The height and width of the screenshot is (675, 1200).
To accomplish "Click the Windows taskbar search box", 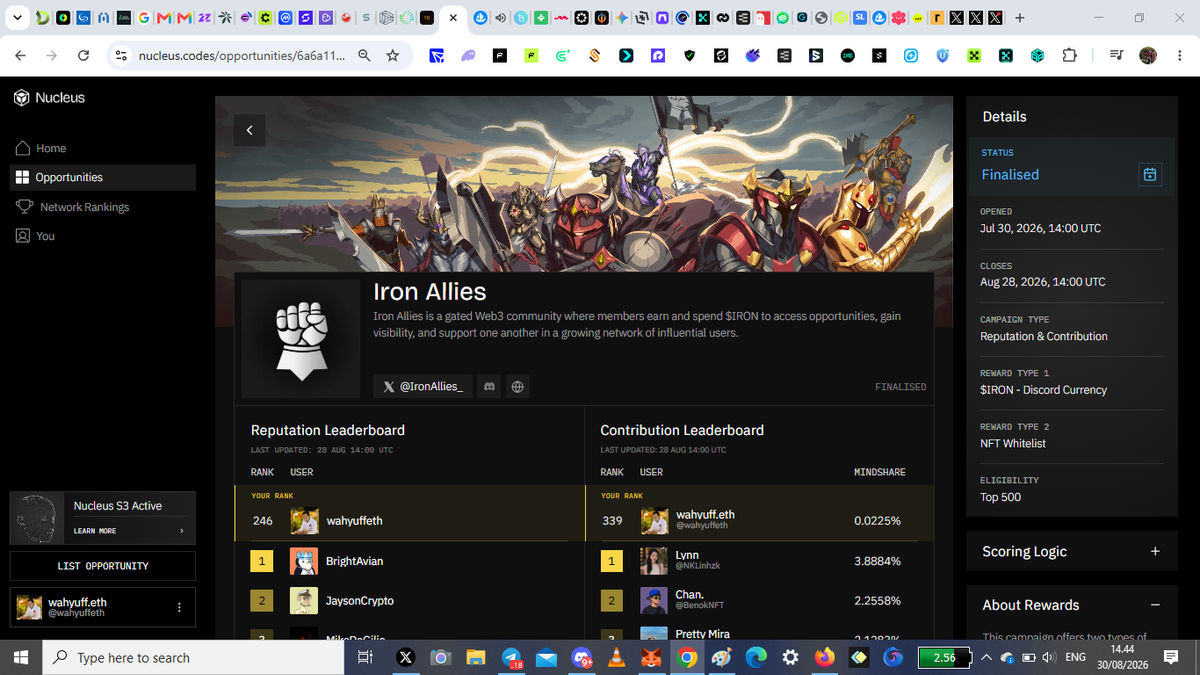I will (190, 657).
